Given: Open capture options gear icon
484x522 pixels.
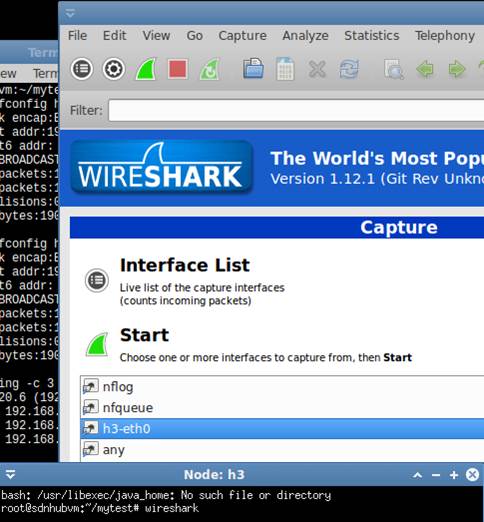Looking at the screenshot, I should point(113,69).
